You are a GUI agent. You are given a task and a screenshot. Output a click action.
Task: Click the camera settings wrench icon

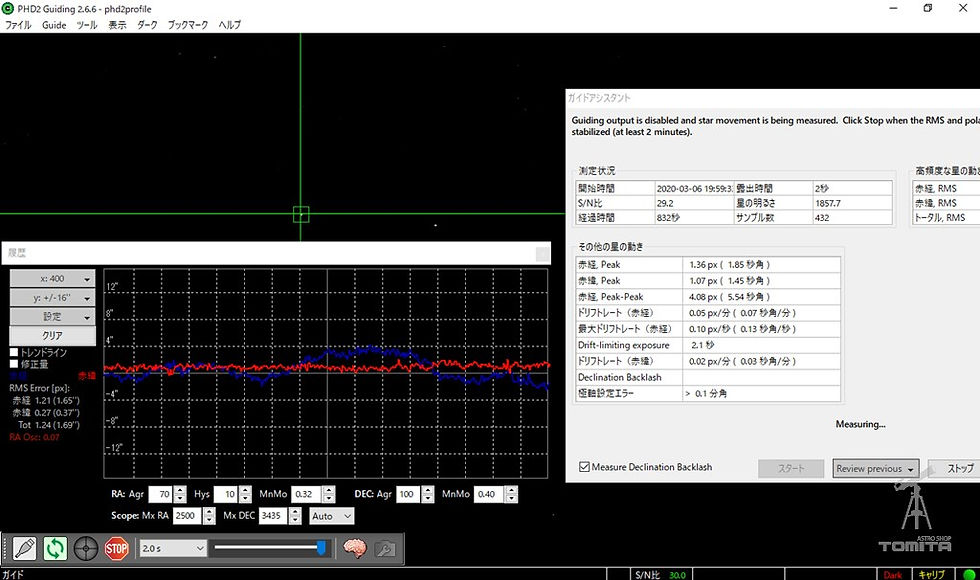click(x=385, y=549)
